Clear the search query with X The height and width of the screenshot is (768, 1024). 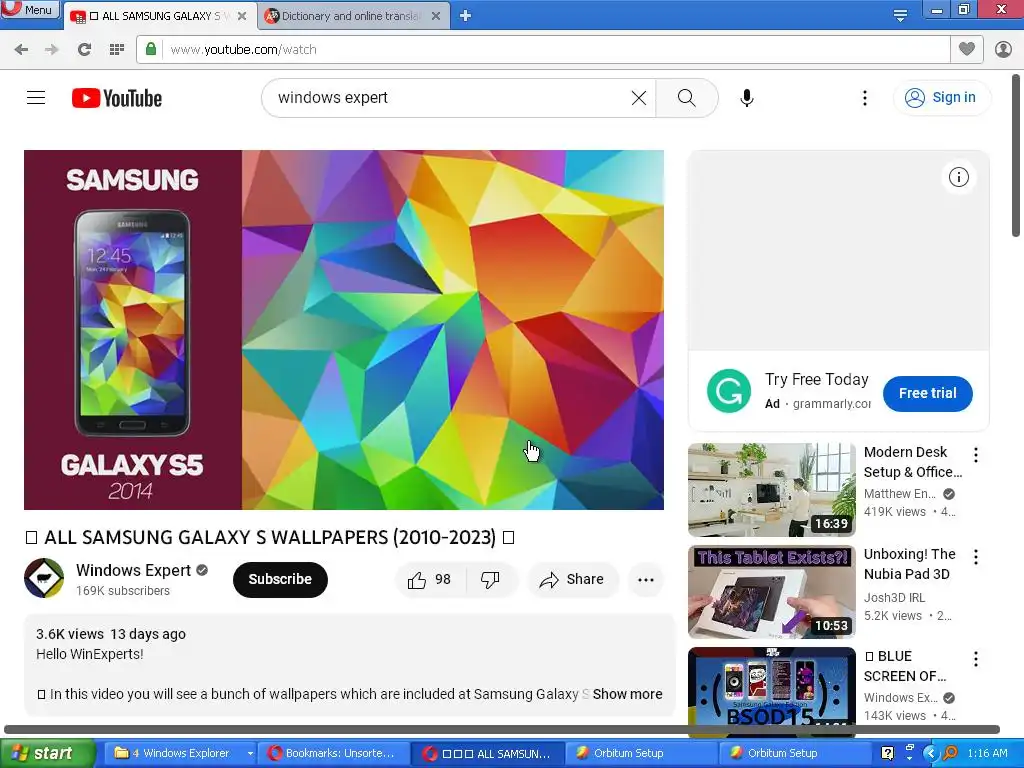(x=639, y=98)
